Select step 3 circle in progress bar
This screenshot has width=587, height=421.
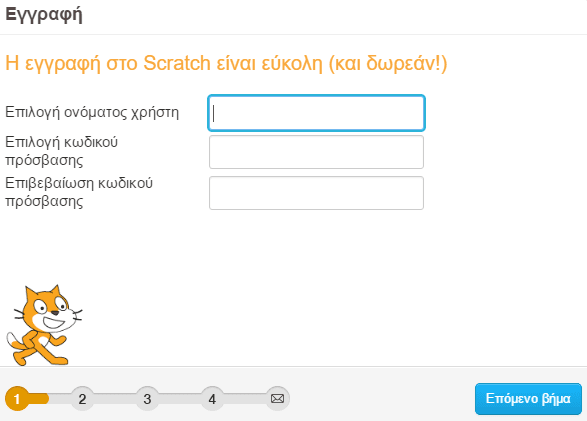pos(147,399)
